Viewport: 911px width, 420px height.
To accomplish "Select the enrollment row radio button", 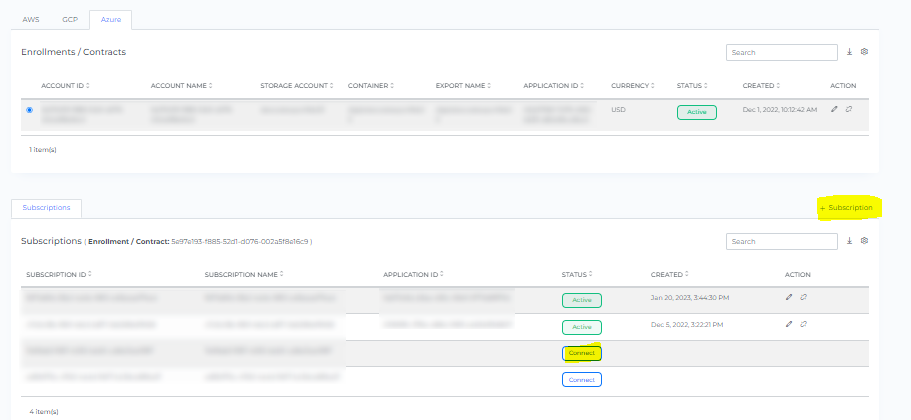I will tap(29, 110).
